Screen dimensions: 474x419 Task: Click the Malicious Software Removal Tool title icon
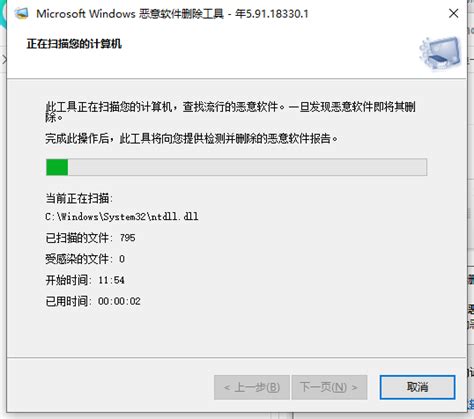[x=21, y=13]
